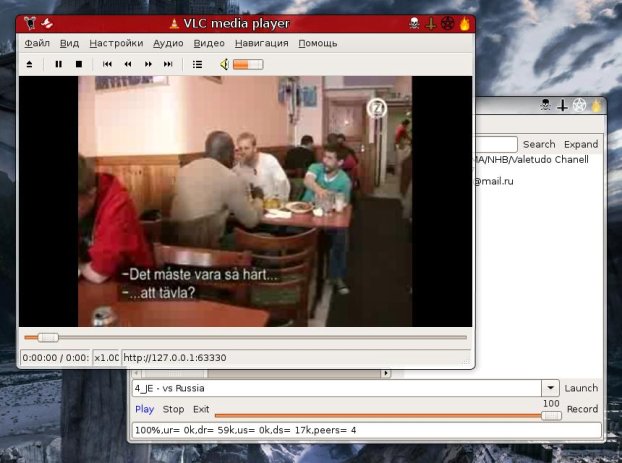Click the eject button in VLC toolbar
The width and height of the screenshot is (622, 463).
[29, 64]
